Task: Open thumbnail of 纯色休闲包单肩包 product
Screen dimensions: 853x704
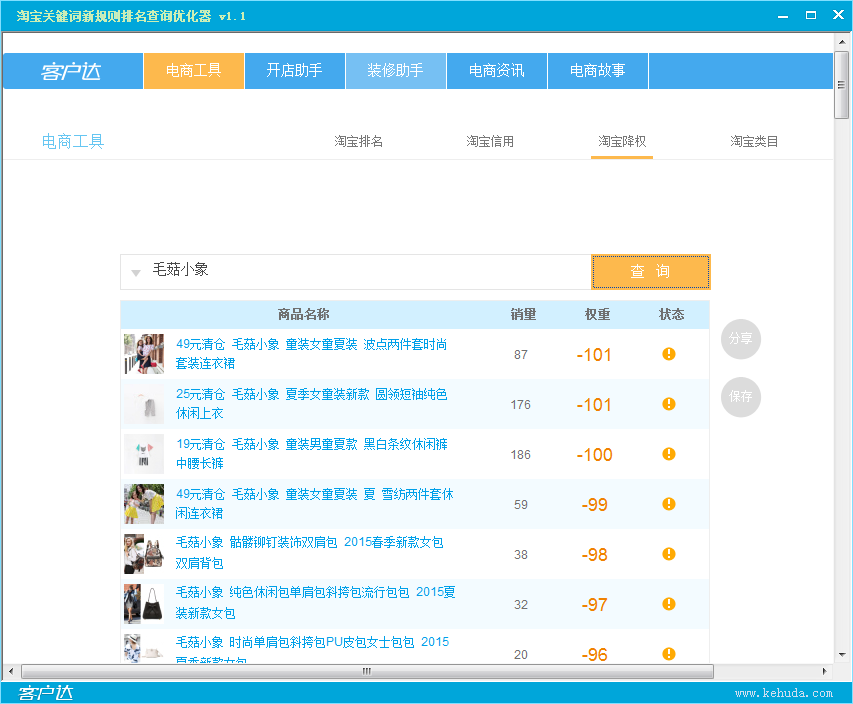Action: click(x=144, y=604)
